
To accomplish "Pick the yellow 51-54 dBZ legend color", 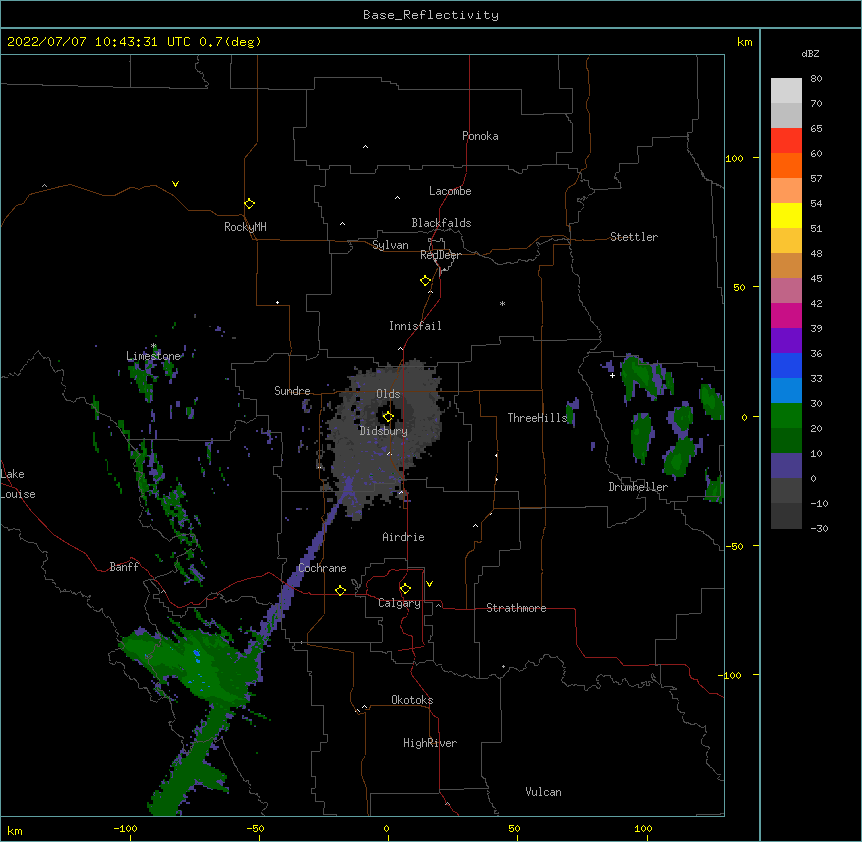I will pyautogui.click(x=786, y=215).
